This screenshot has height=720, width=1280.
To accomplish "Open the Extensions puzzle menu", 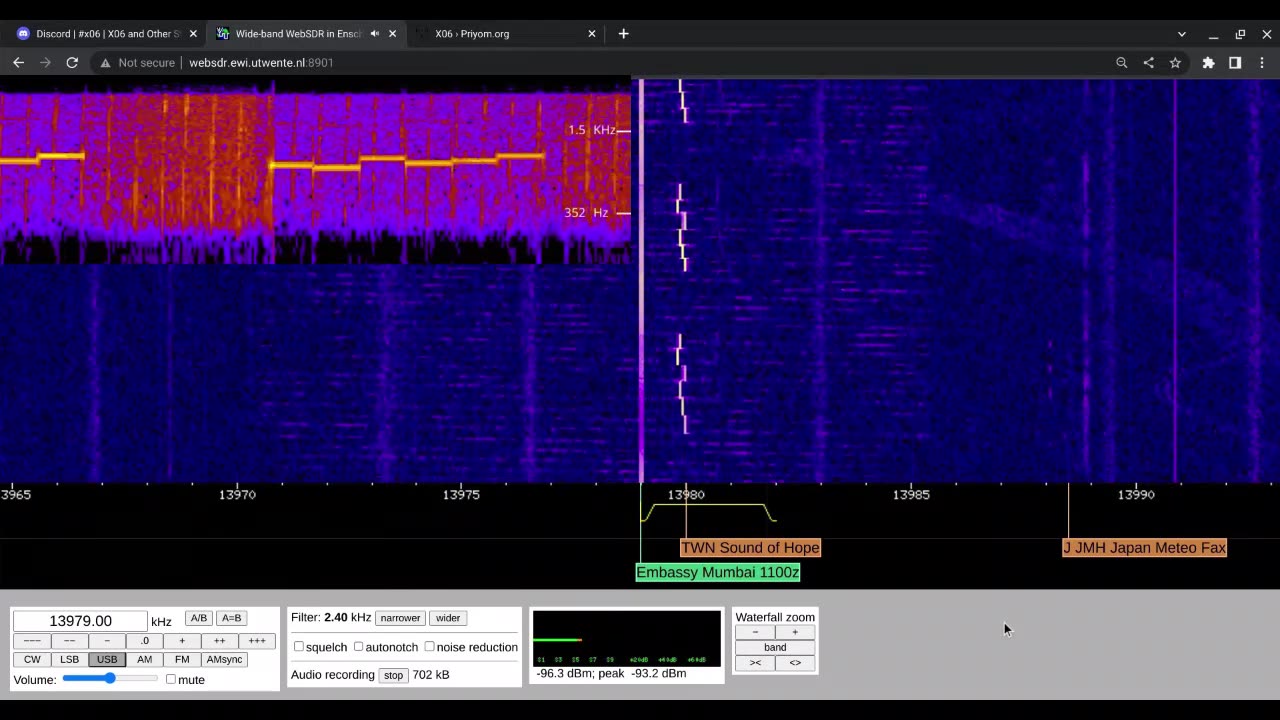I will (1208, 62).
